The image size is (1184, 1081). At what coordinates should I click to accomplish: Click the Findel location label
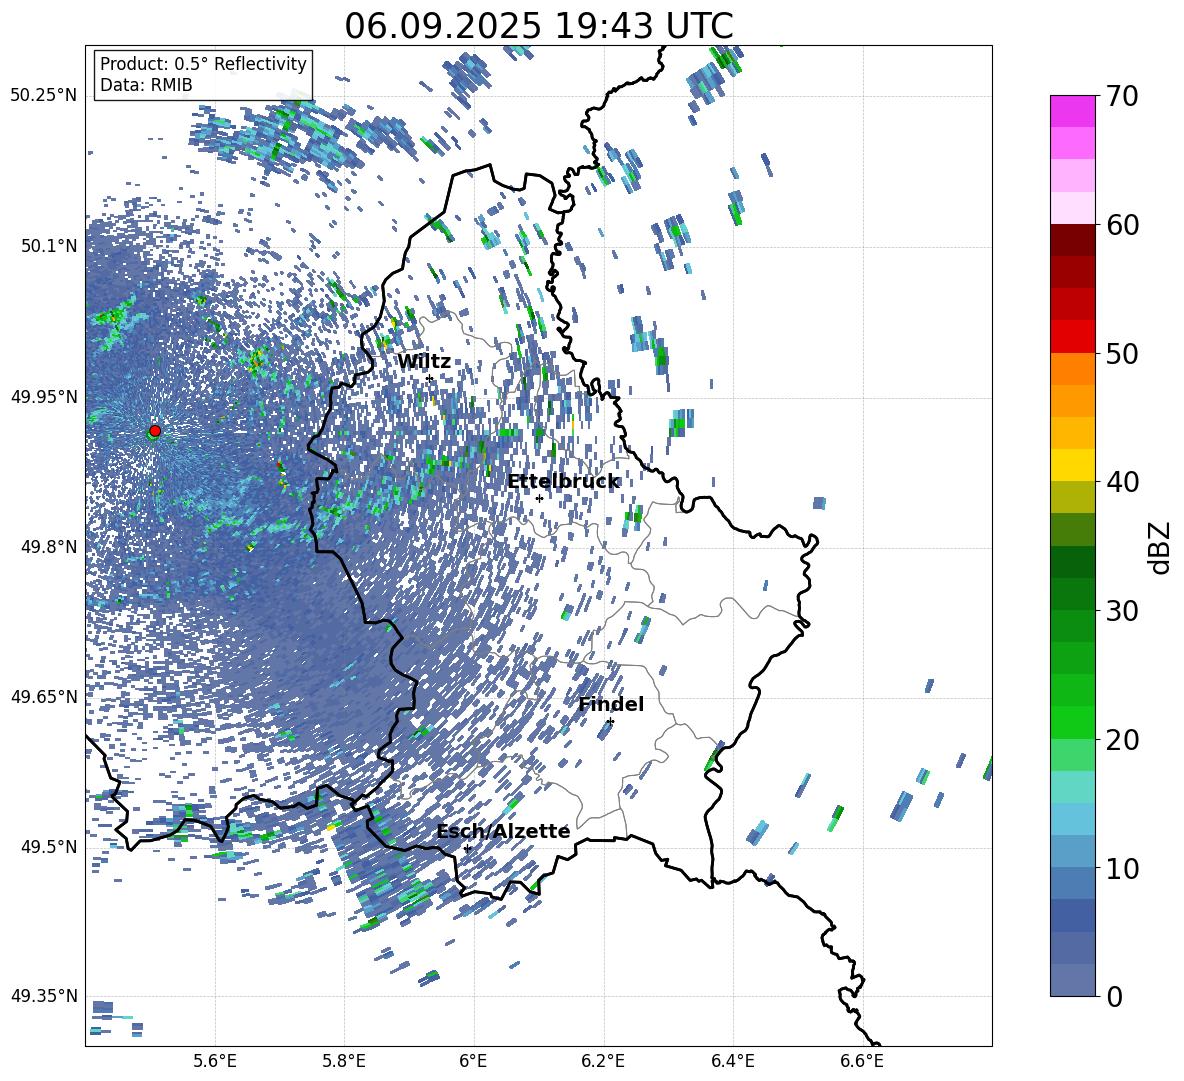[611, 704]
